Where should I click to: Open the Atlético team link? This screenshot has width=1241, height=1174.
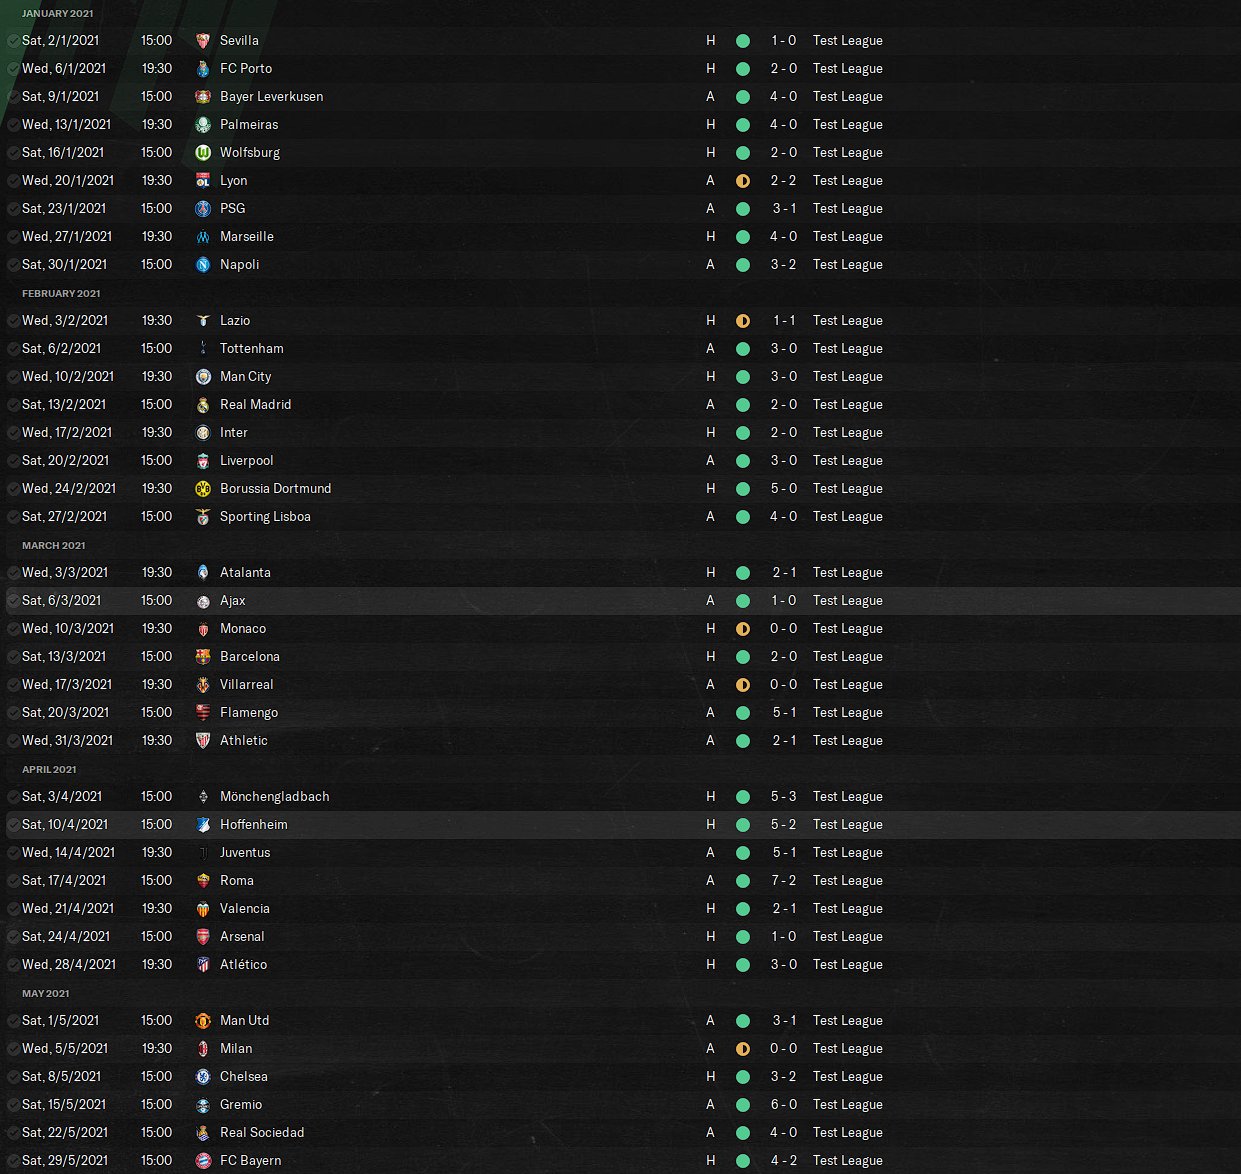coord(243,965)
